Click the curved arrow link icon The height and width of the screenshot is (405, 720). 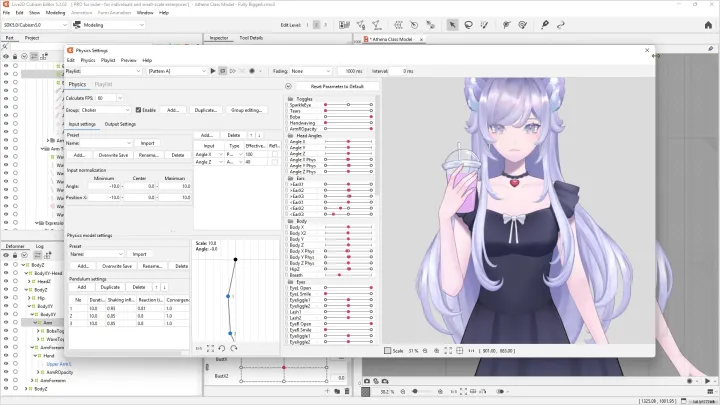point(561,25)
